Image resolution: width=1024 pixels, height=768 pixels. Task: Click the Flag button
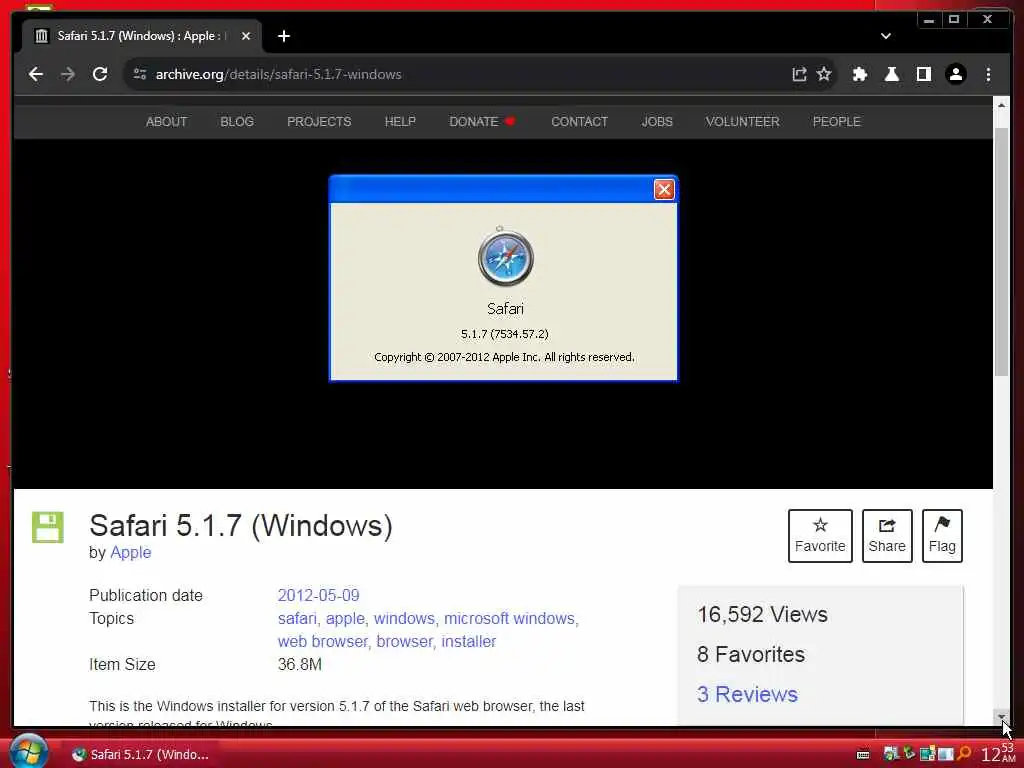pyautogui.click(x=942, y=536)
